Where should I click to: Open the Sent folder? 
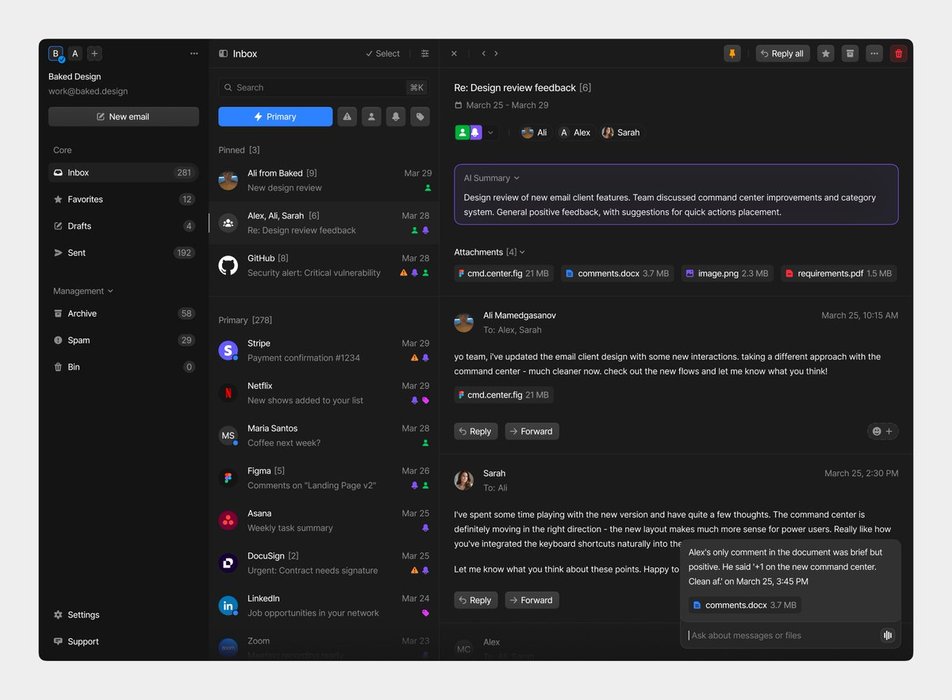point(123,253)
